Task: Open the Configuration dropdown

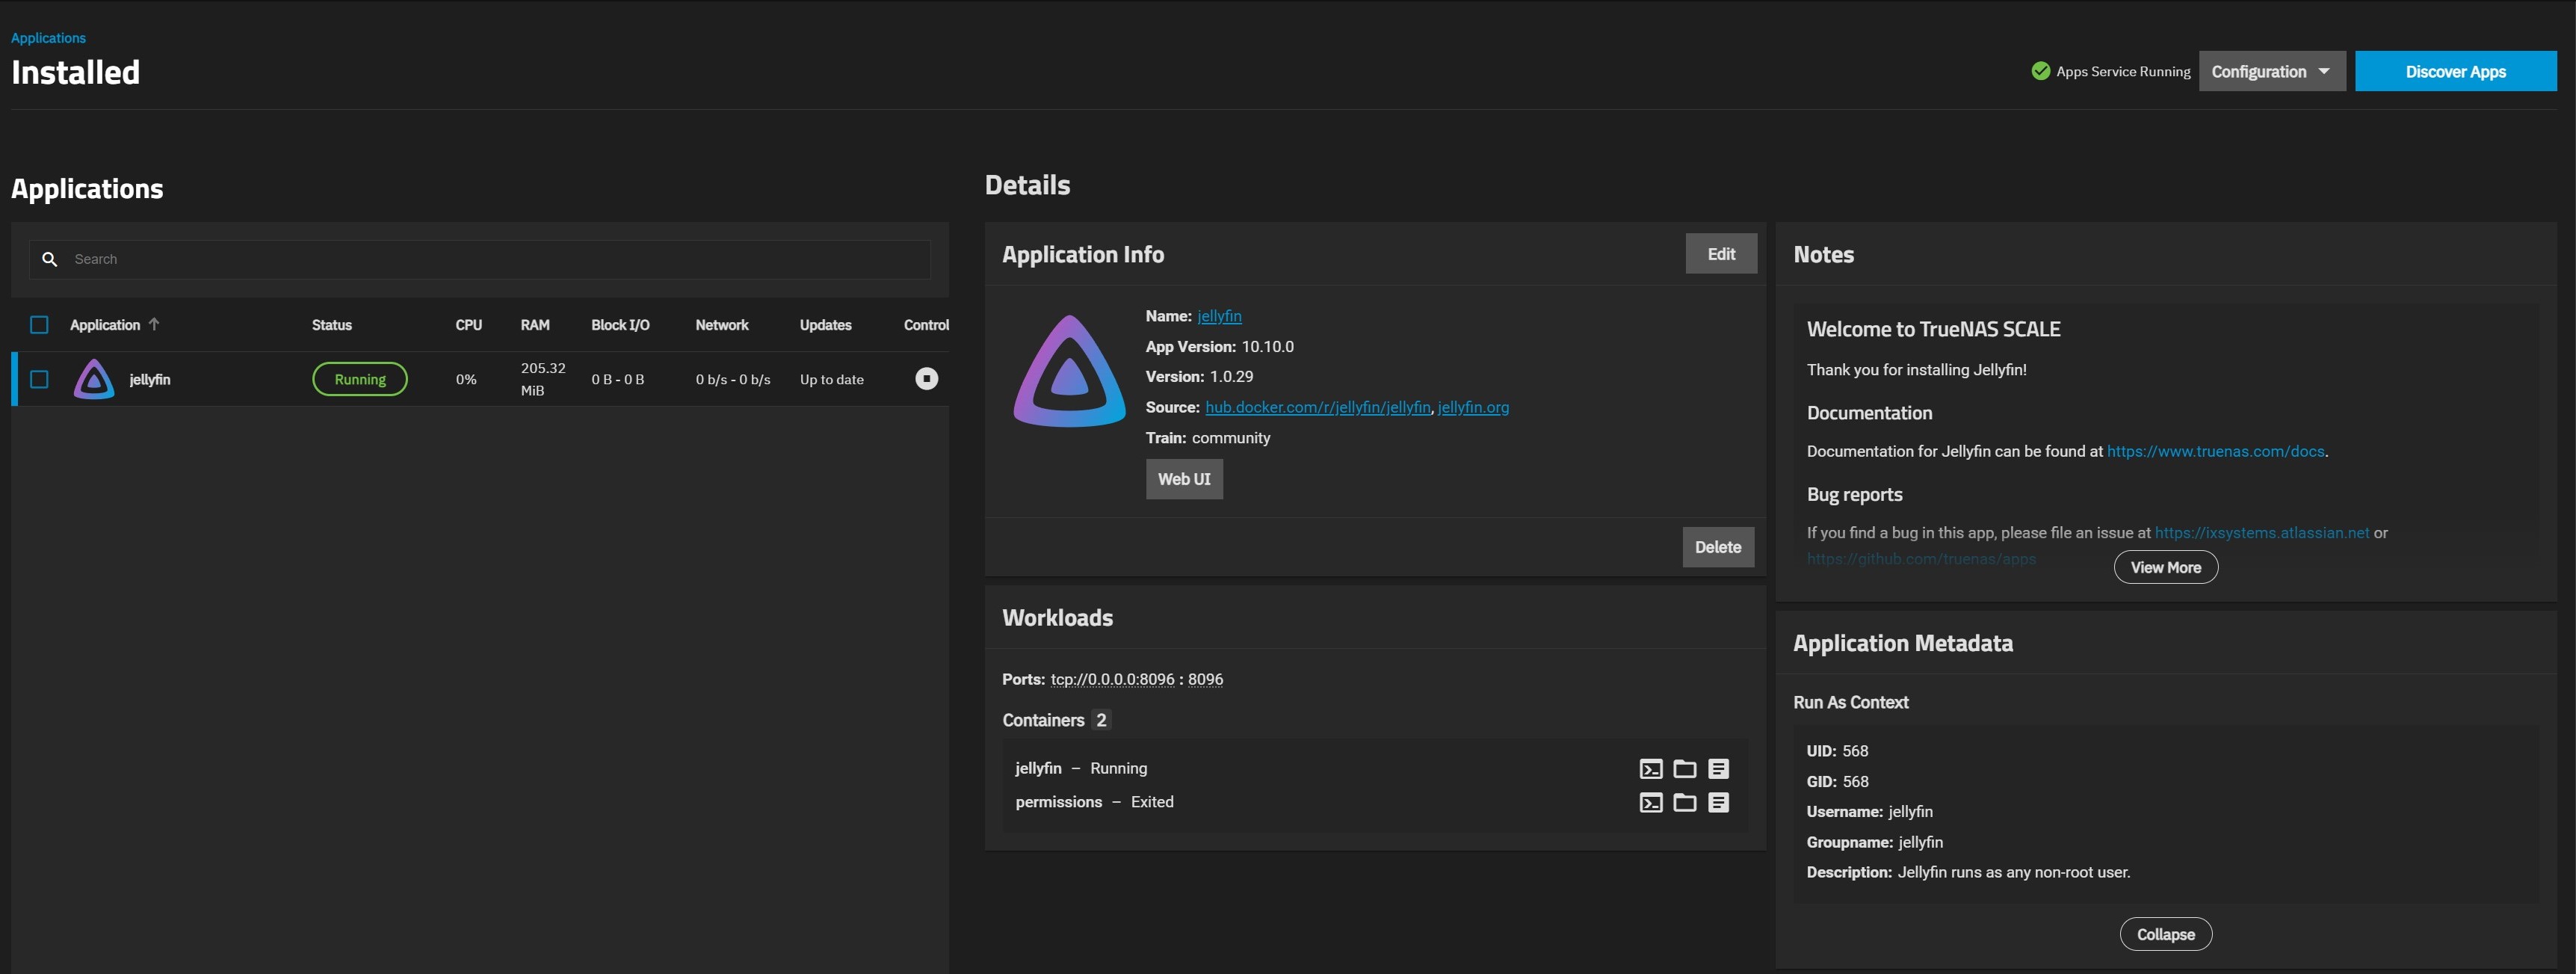Action: tap(2271, 71)
